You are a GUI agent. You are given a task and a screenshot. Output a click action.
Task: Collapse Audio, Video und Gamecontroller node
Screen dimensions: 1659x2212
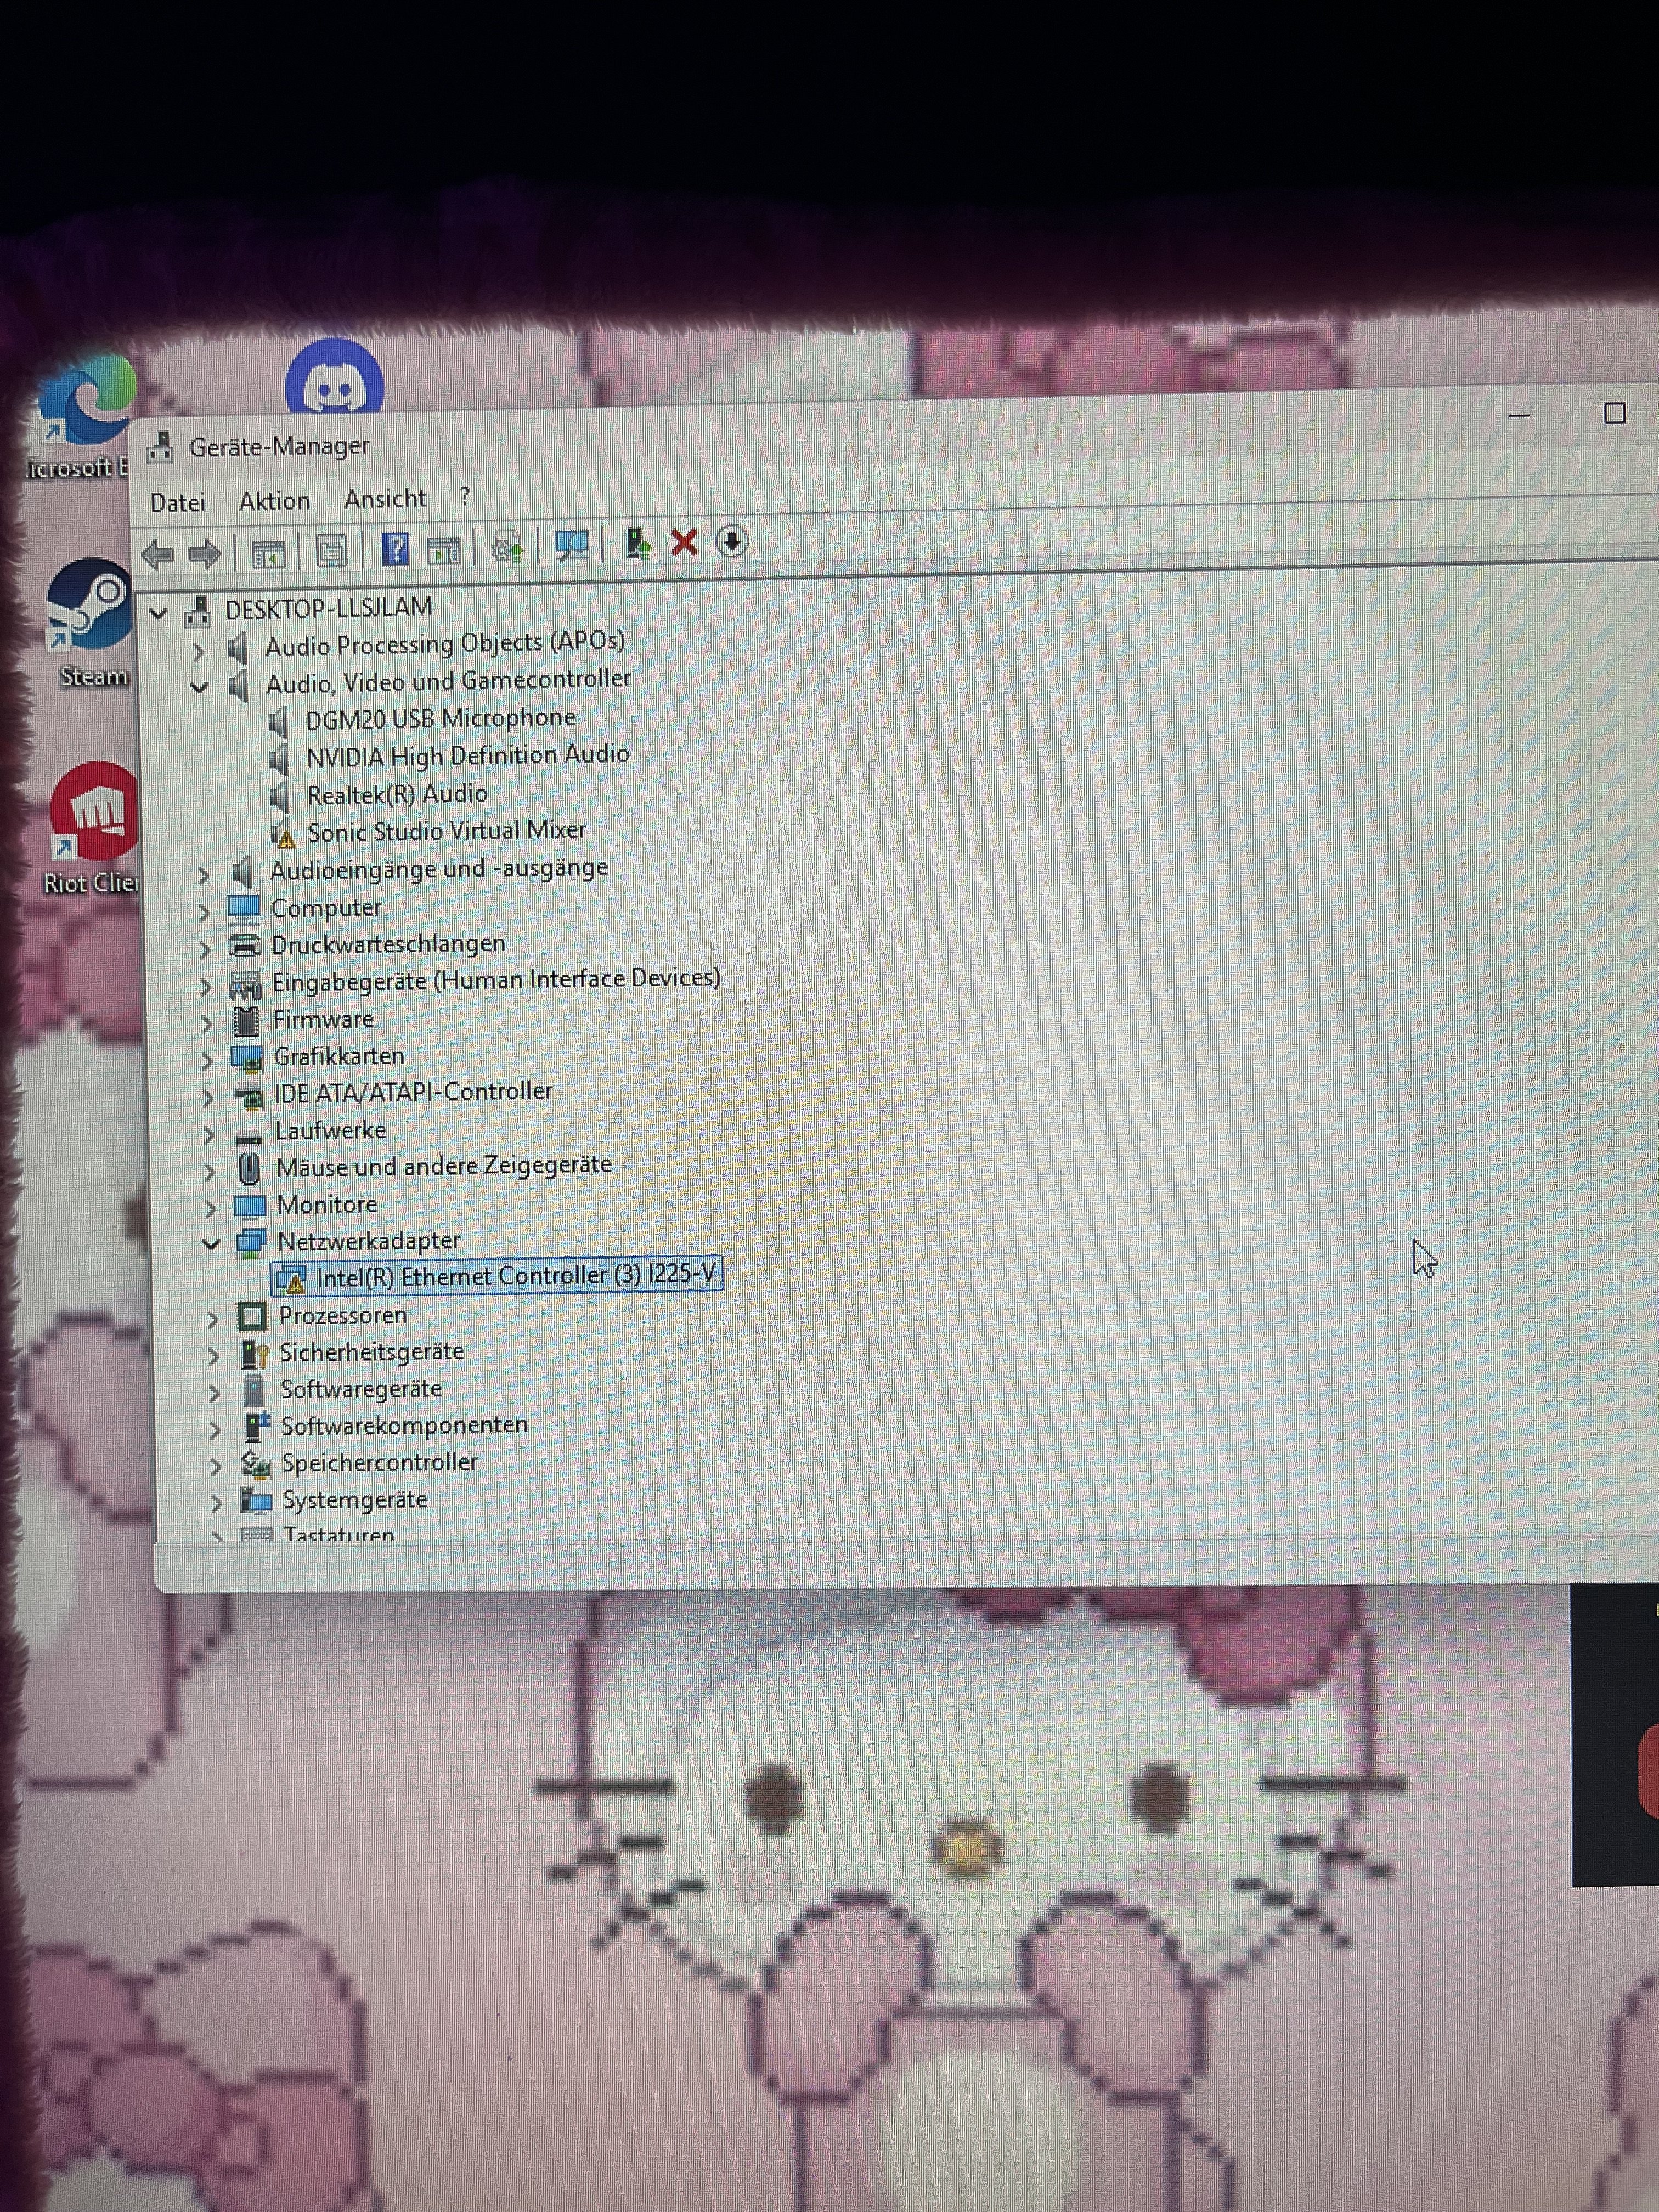(x=199, y=688)
